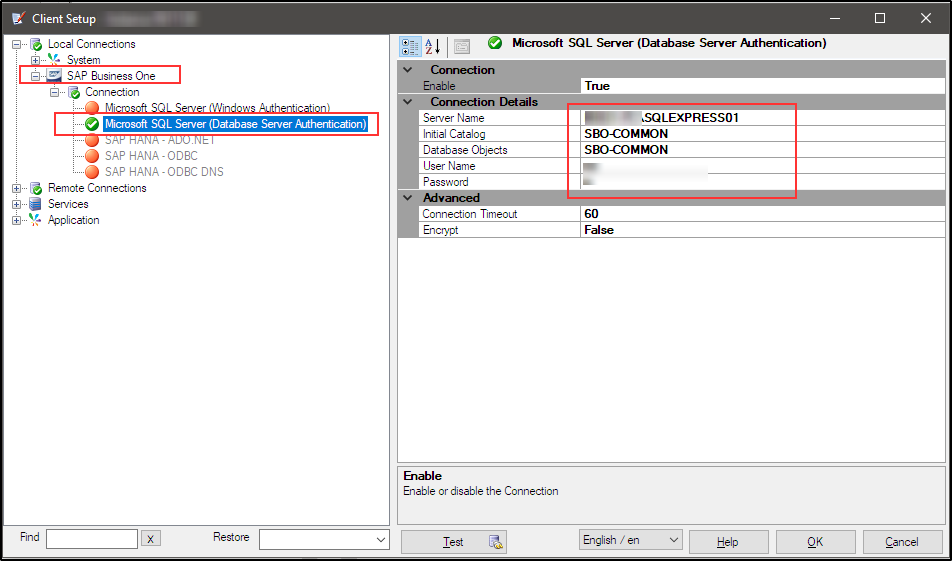Image resolution: width=952 pixels, height=561 pixels.
Task: Click the Cancel button
Action: [902, 542]
